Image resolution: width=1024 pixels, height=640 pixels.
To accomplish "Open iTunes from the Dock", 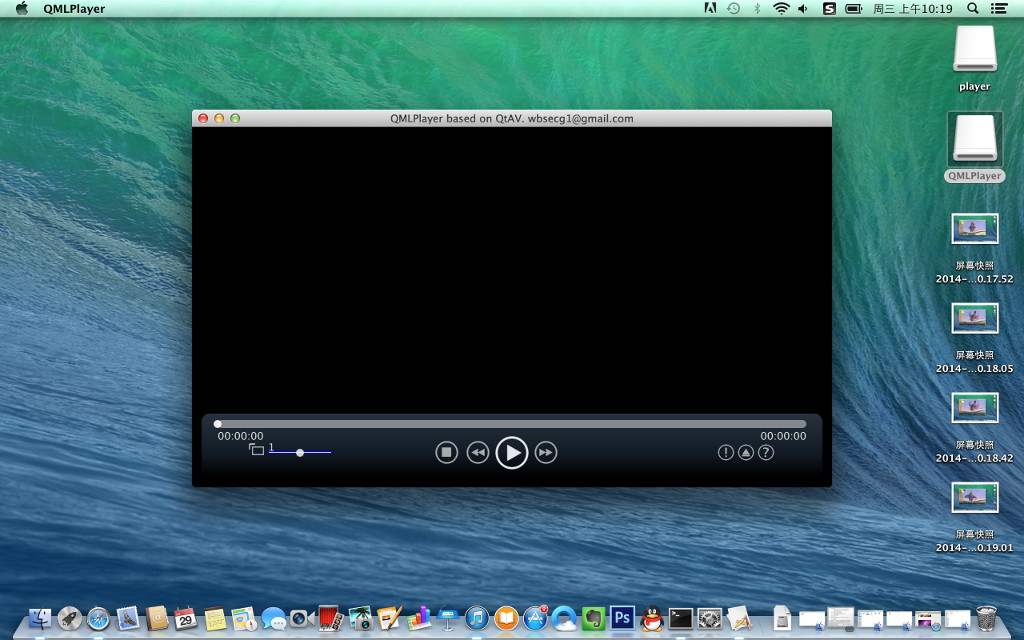I will tap(477, 618).
